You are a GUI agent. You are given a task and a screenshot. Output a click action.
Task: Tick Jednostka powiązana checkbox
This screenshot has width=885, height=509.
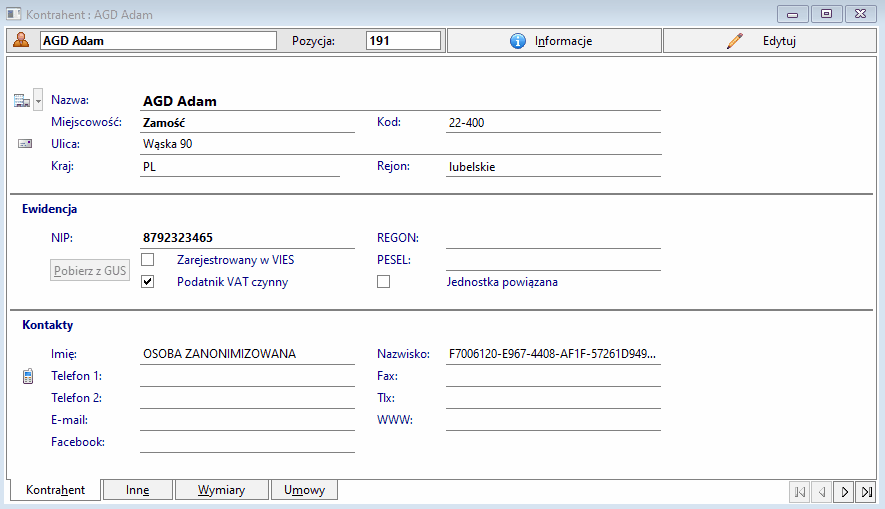pyautogui.click(x=383, y=282)
